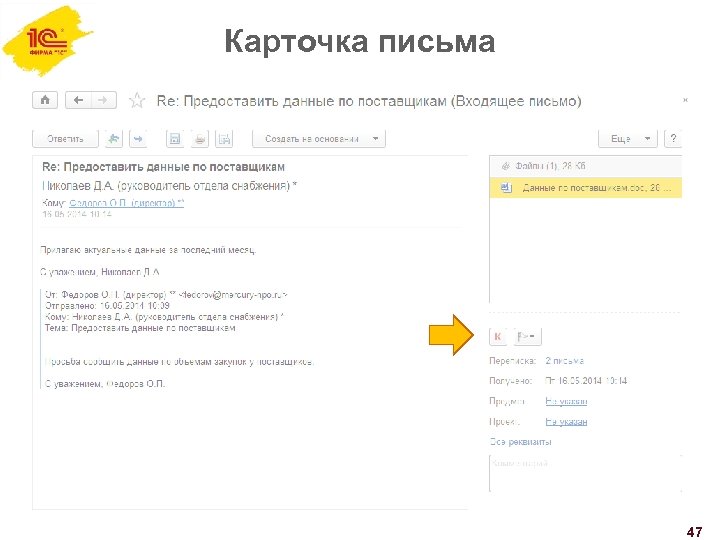The height and width of the screenshot is (540, 720).
Task: Click signature С уважением, Федоров О.П.
Action: click(105, 384)
